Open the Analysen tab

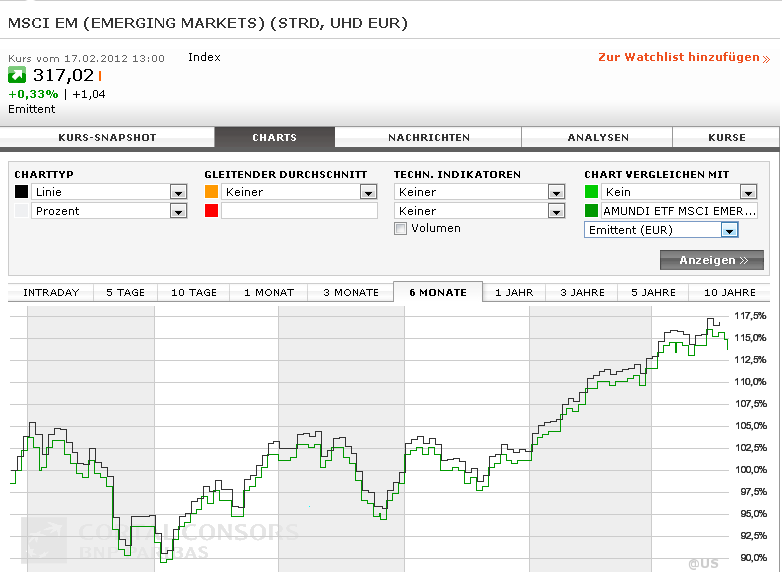point(598,138)
